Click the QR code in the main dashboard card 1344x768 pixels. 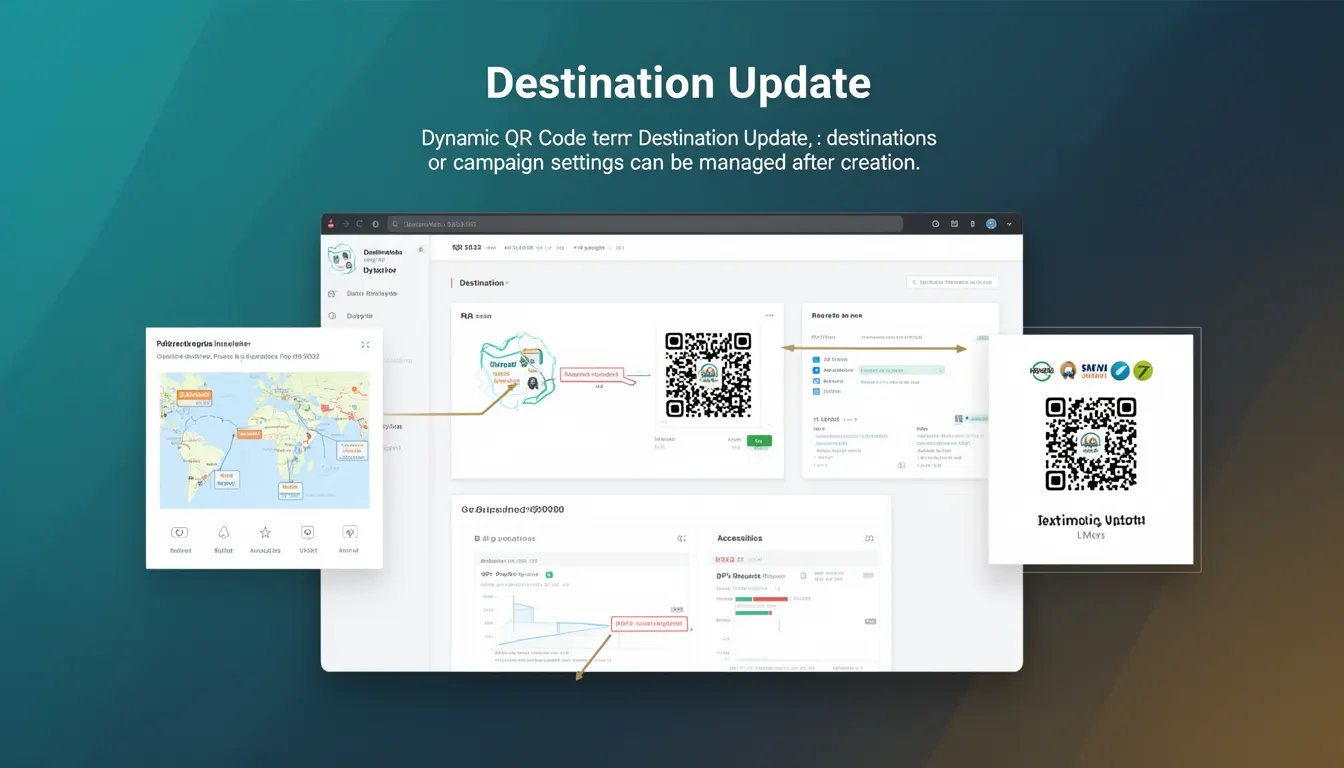tap(709, 375)
